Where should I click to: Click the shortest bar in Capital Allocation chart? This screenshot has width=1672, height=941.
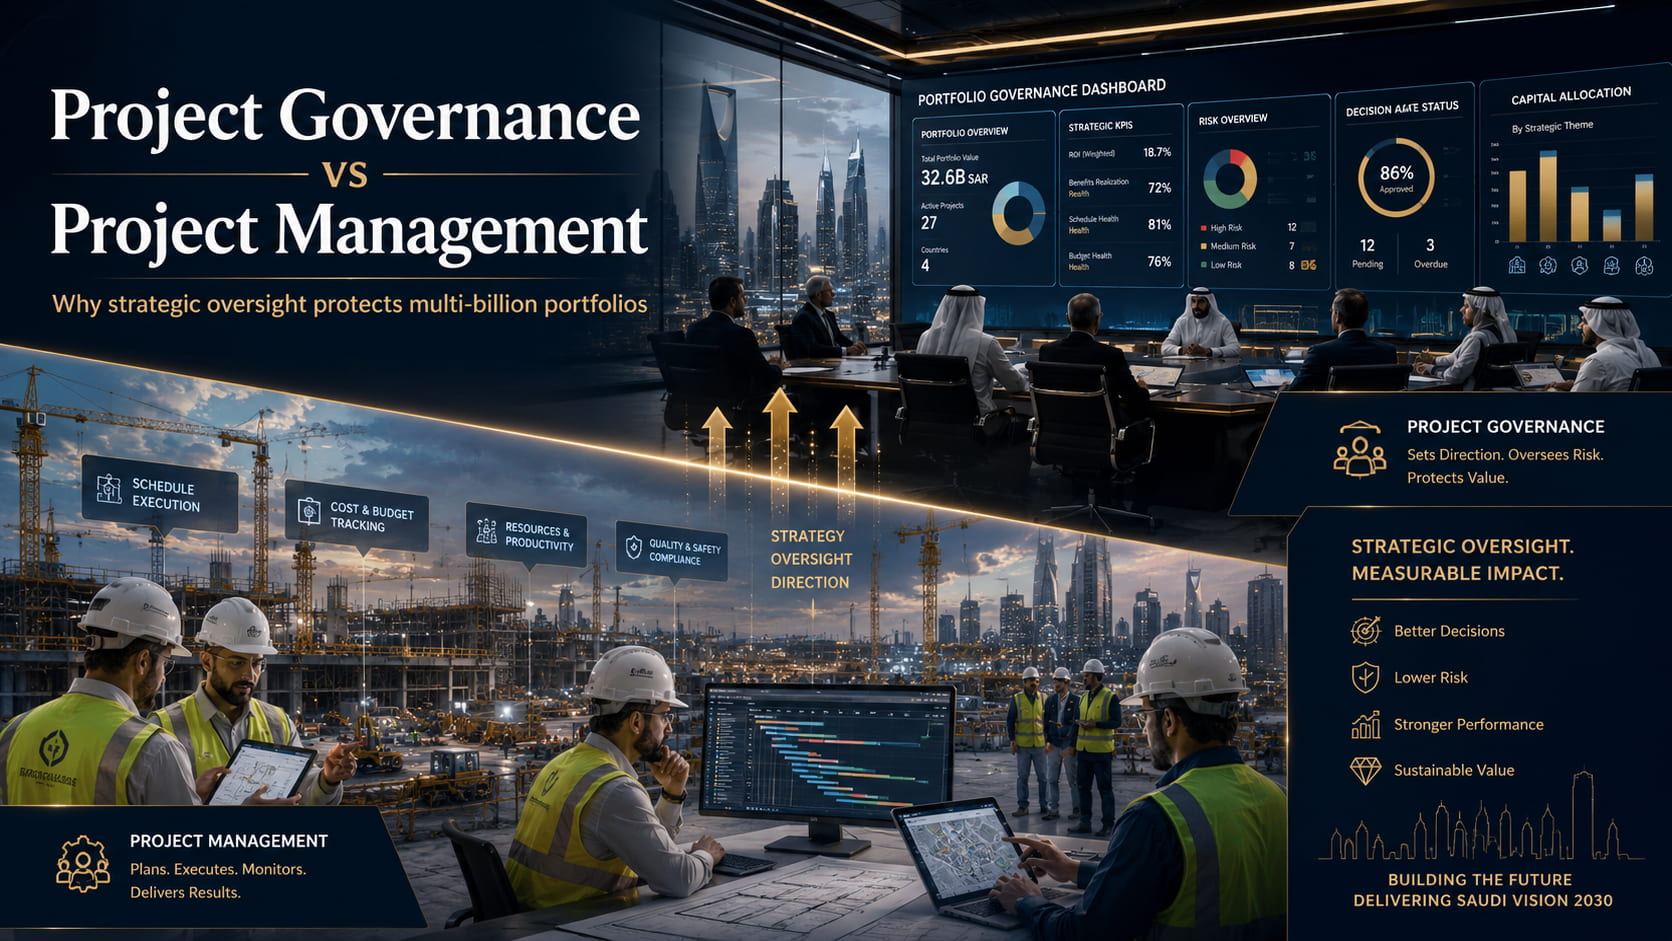(x=1611, y=226)
